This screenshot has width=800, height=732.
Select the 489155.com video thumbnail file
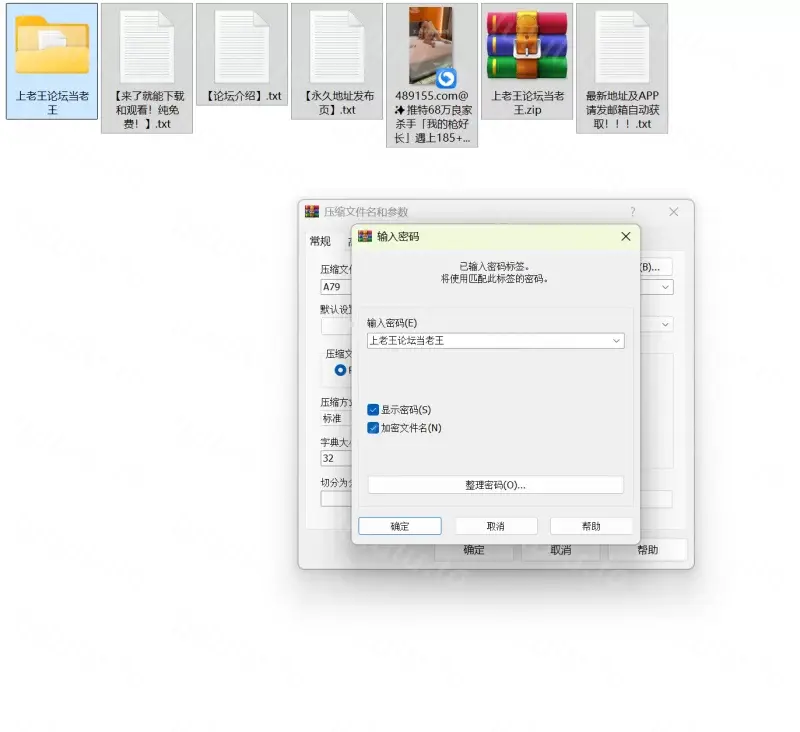[x=431, y=46]
